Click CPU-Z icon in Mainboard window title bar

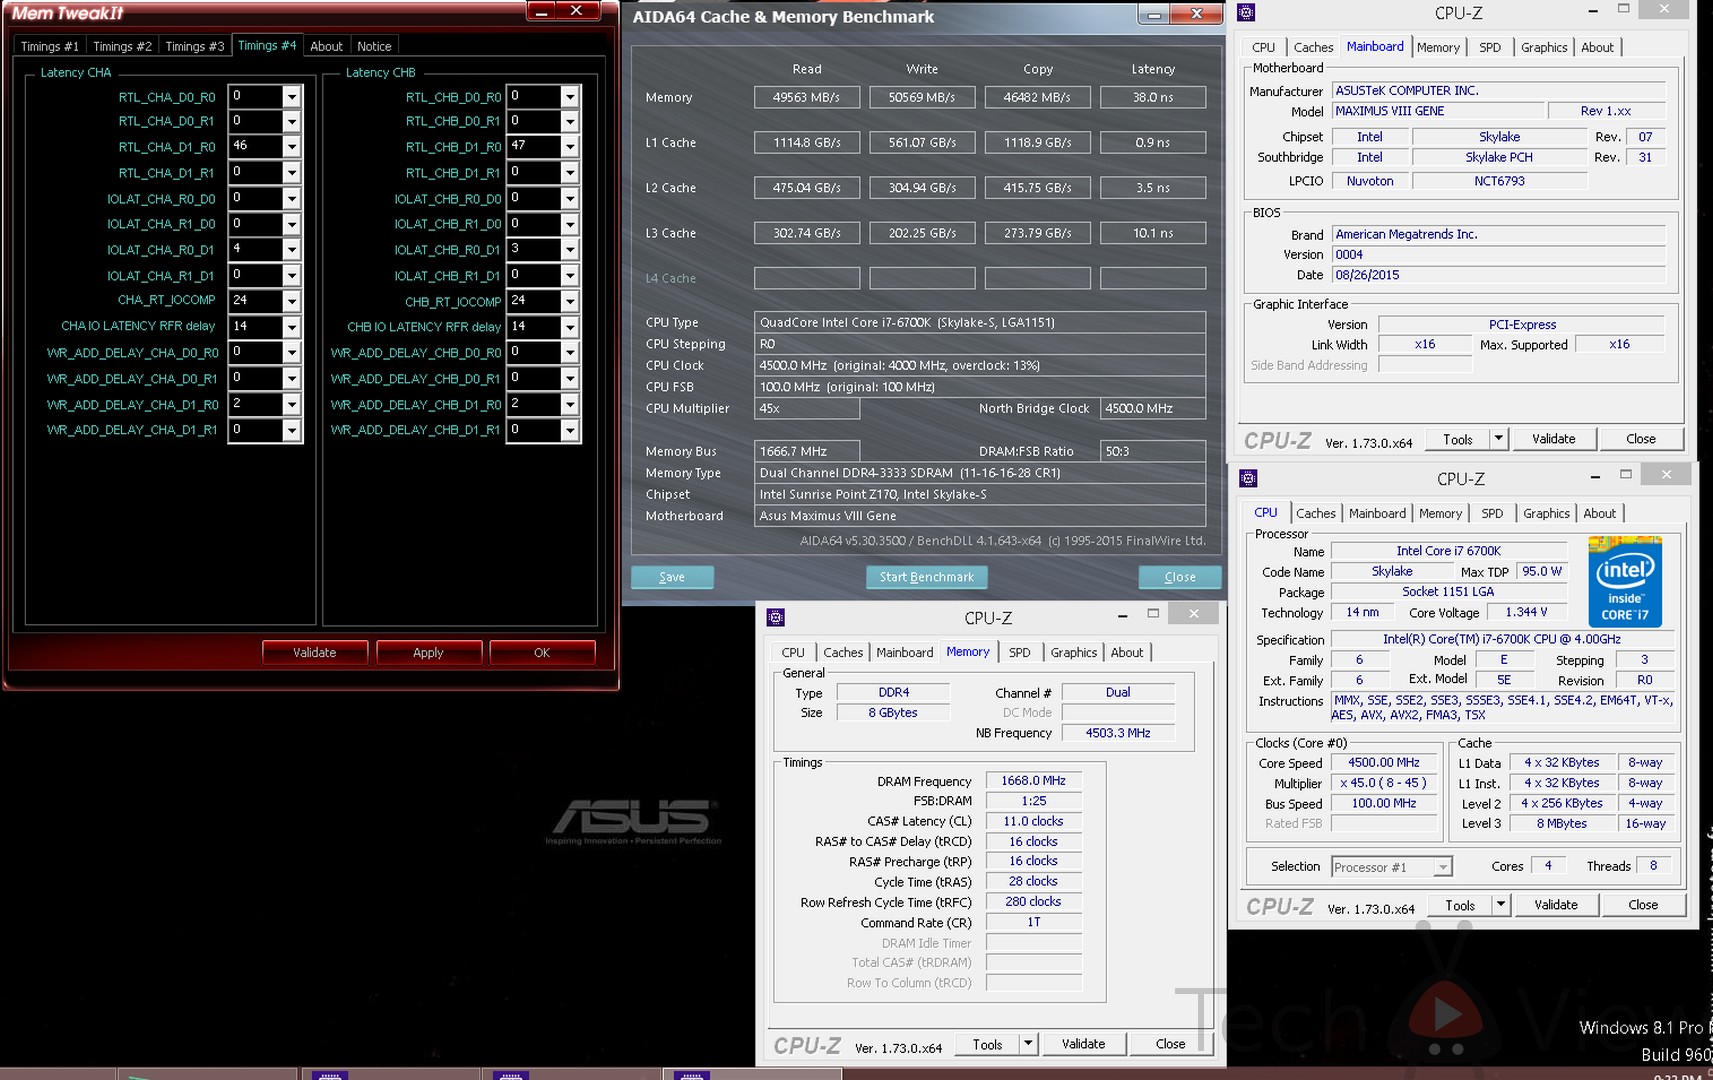tap(1246, 12)
